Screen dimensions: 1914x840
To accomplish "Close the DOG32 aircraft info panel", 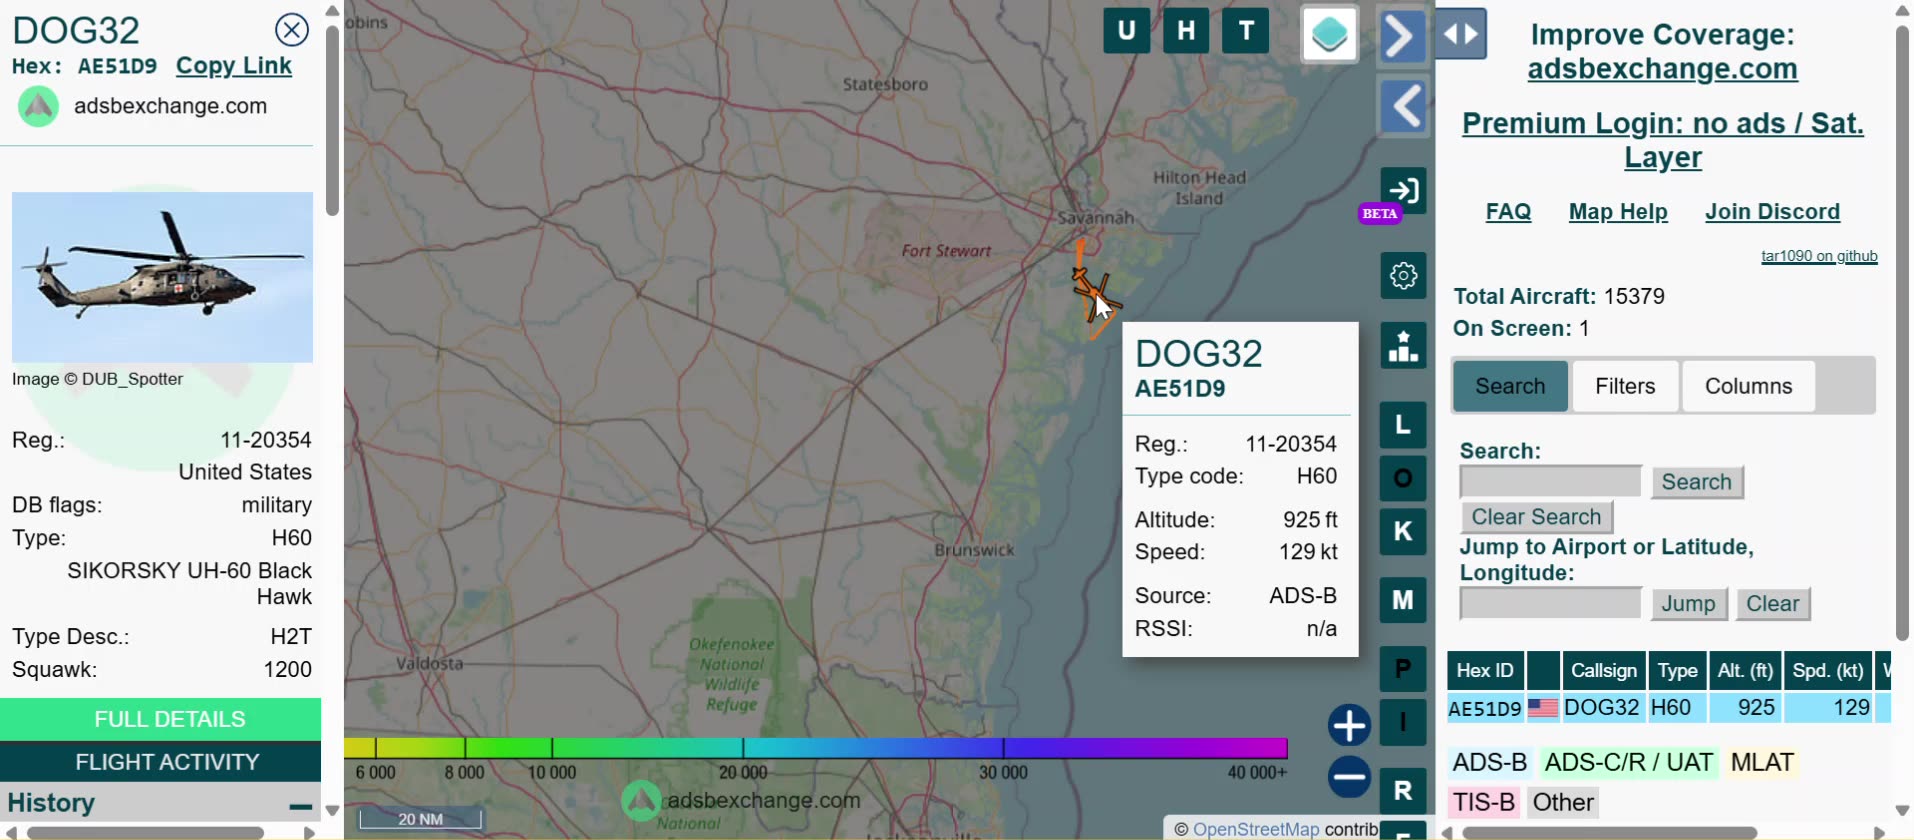I will 292,30.
